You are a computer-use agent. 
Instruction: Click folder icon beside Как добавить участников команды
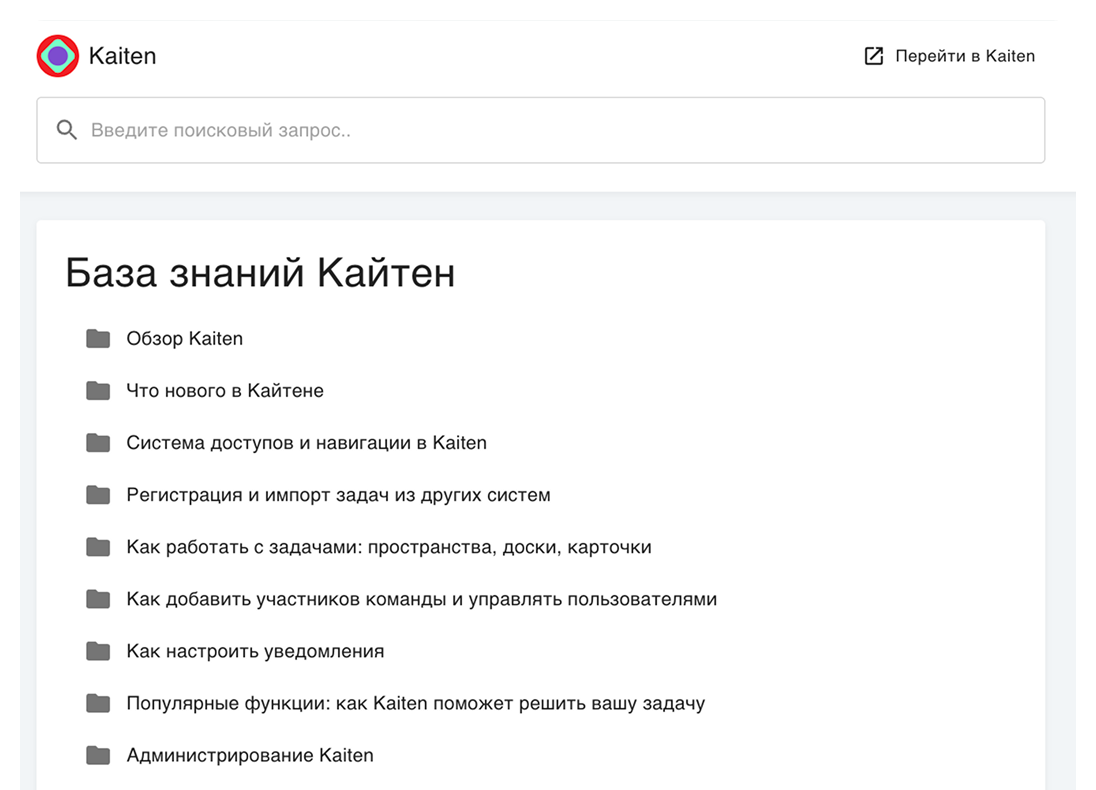(98, 599)
